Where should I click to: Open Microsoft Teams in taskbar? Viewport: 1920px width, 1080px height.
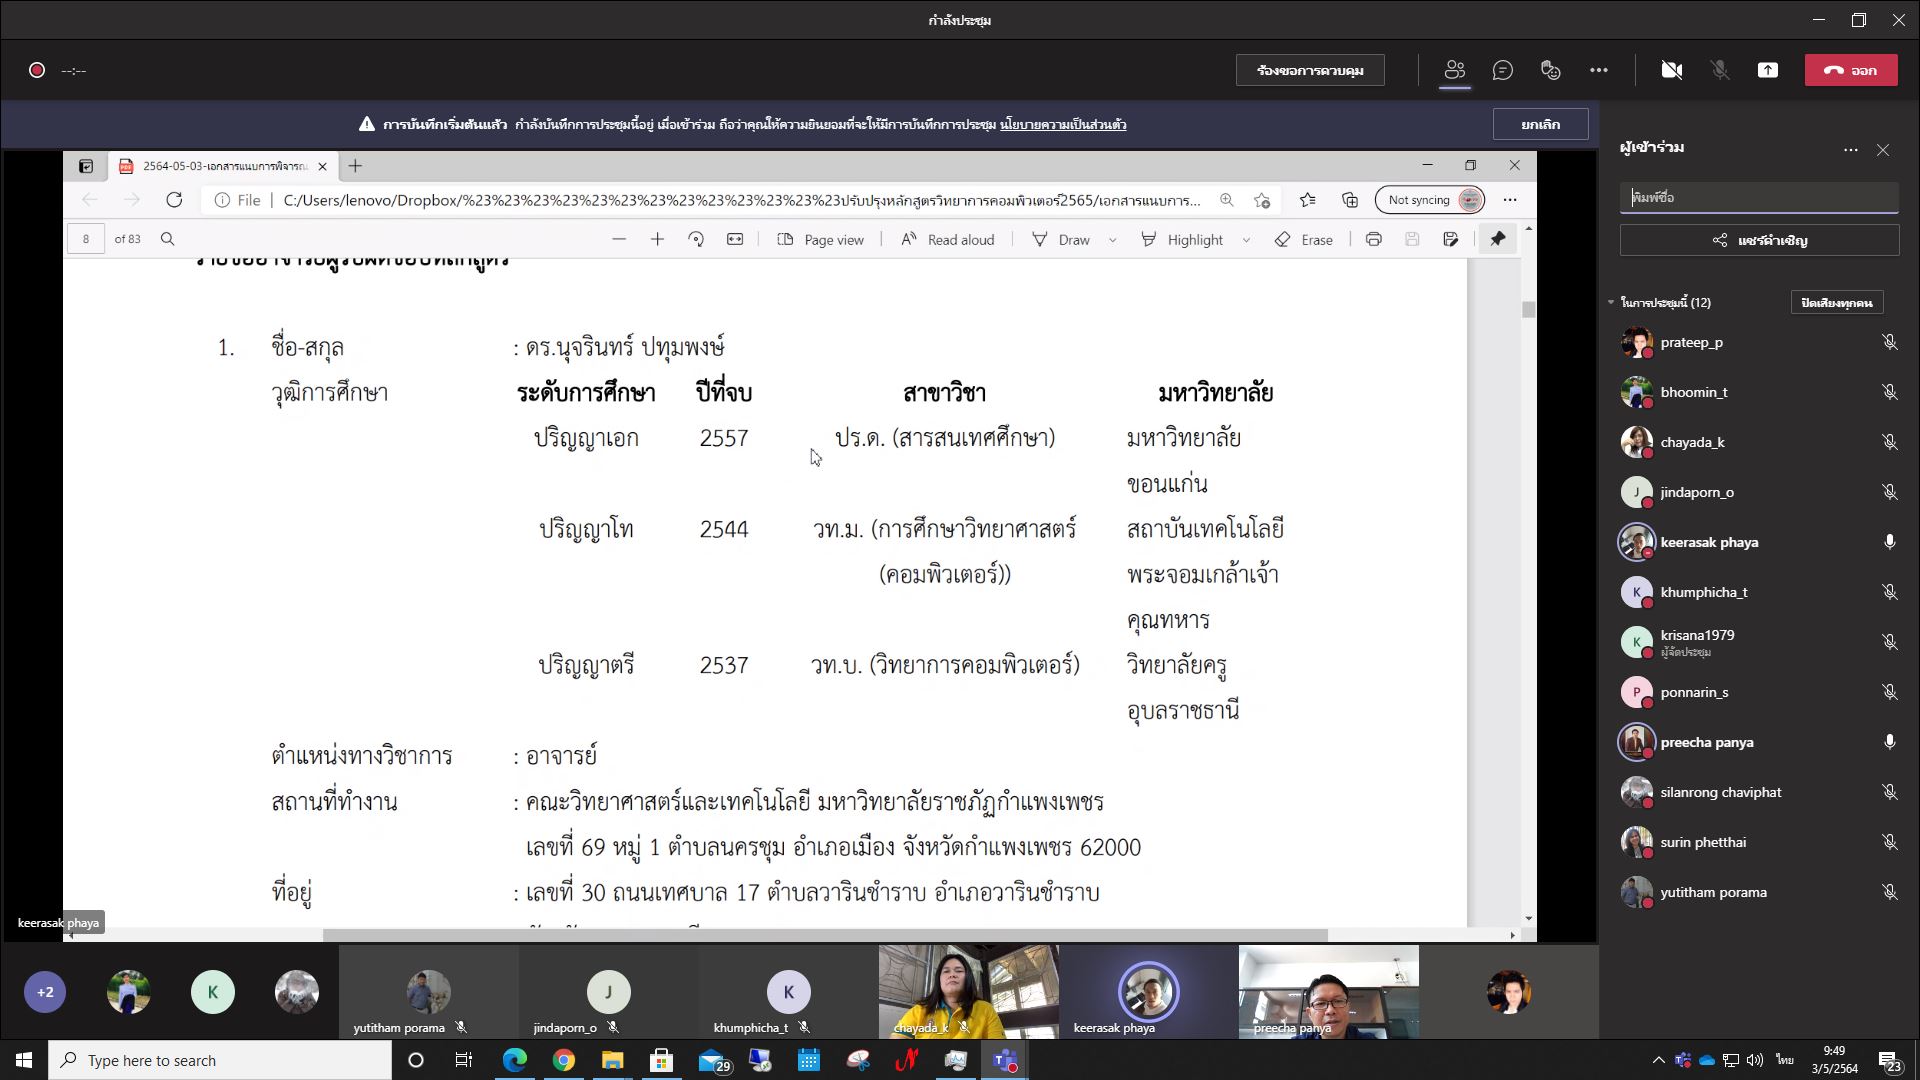point(1004,1060)
